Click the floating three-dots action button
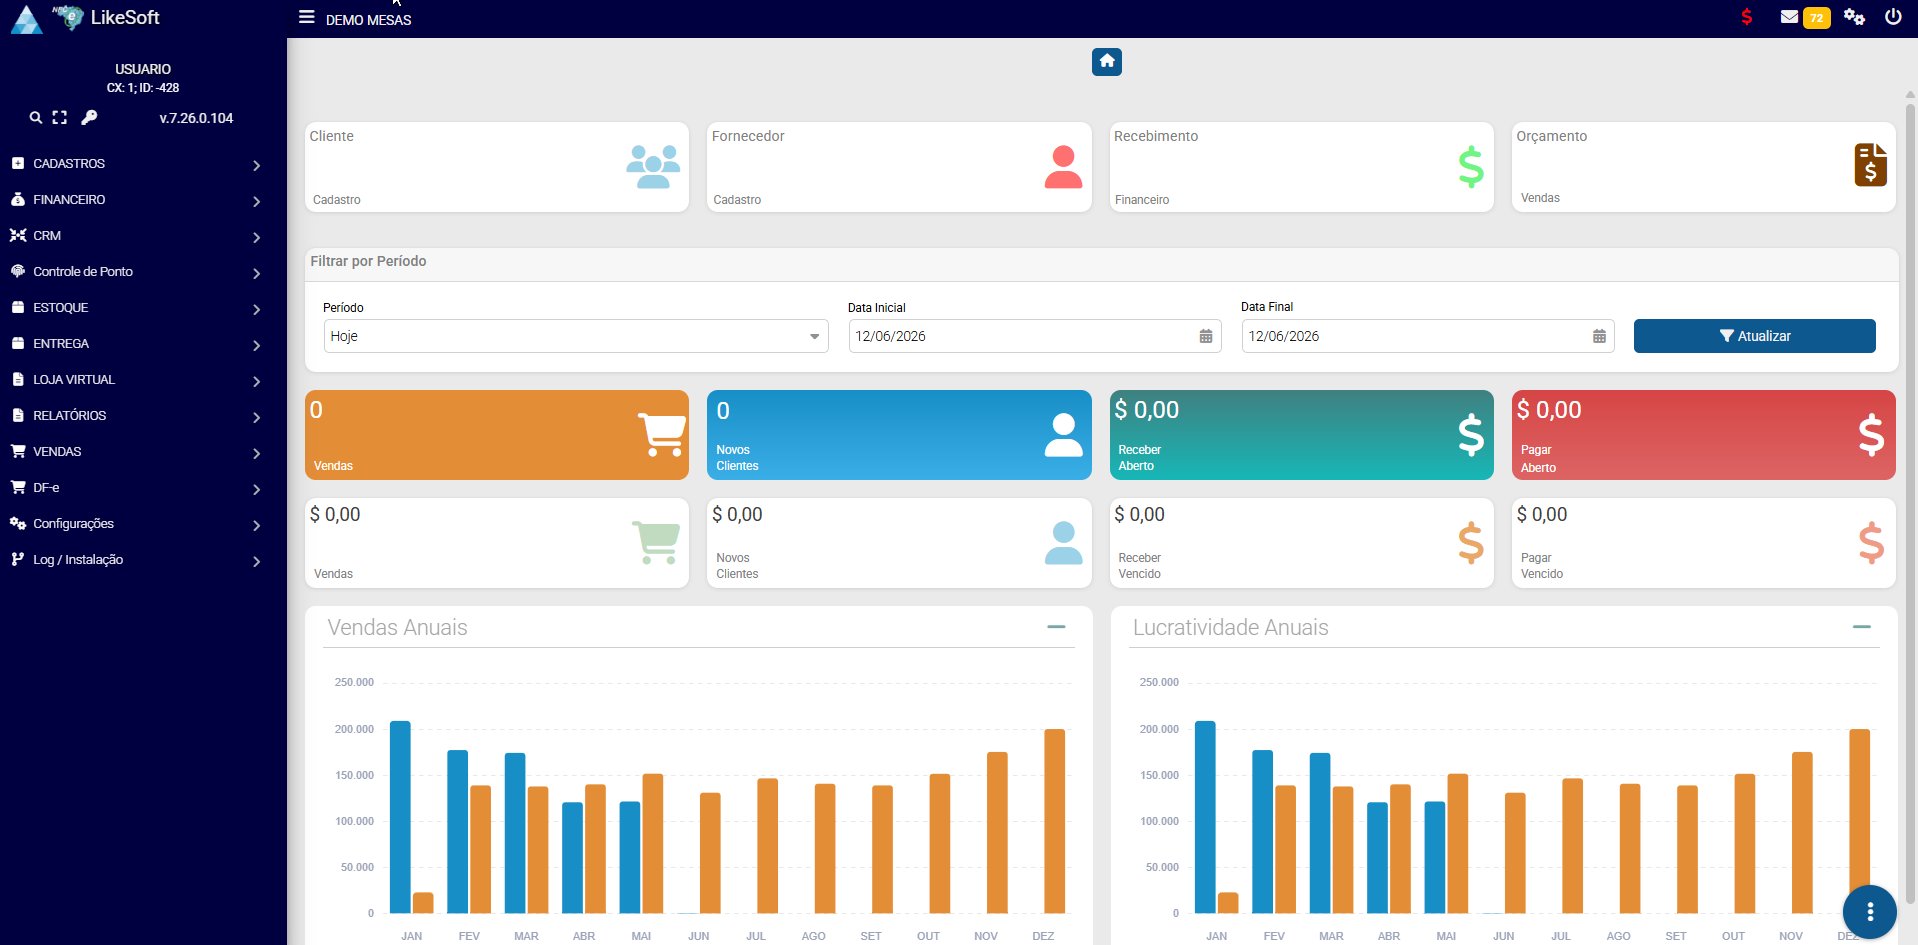 click(x=1869, y=912)
